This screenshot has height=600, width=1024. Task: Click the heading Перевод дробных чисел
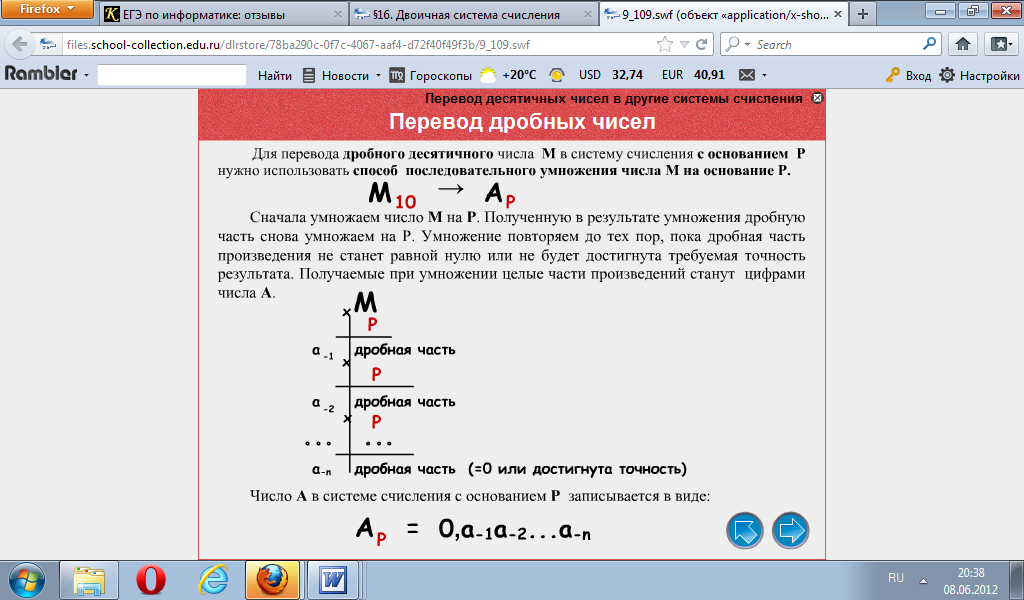click(522, 122)
